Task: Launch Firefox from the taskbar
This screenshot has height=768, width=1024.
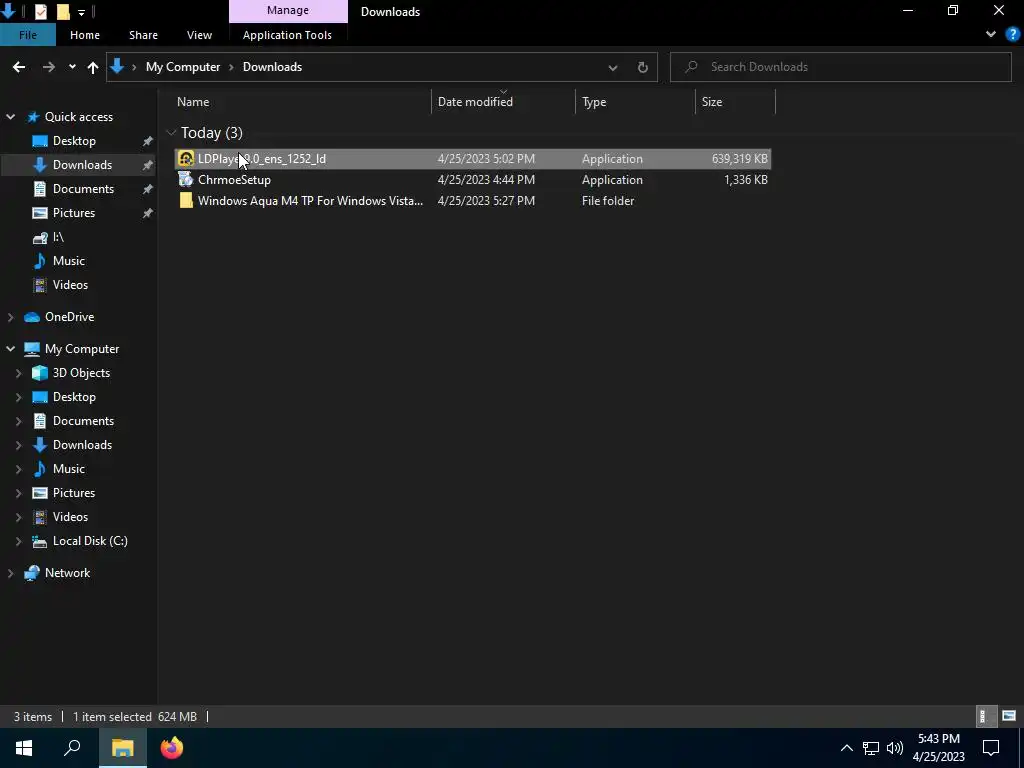Action: pyautogui.click(x=172, y=748)
